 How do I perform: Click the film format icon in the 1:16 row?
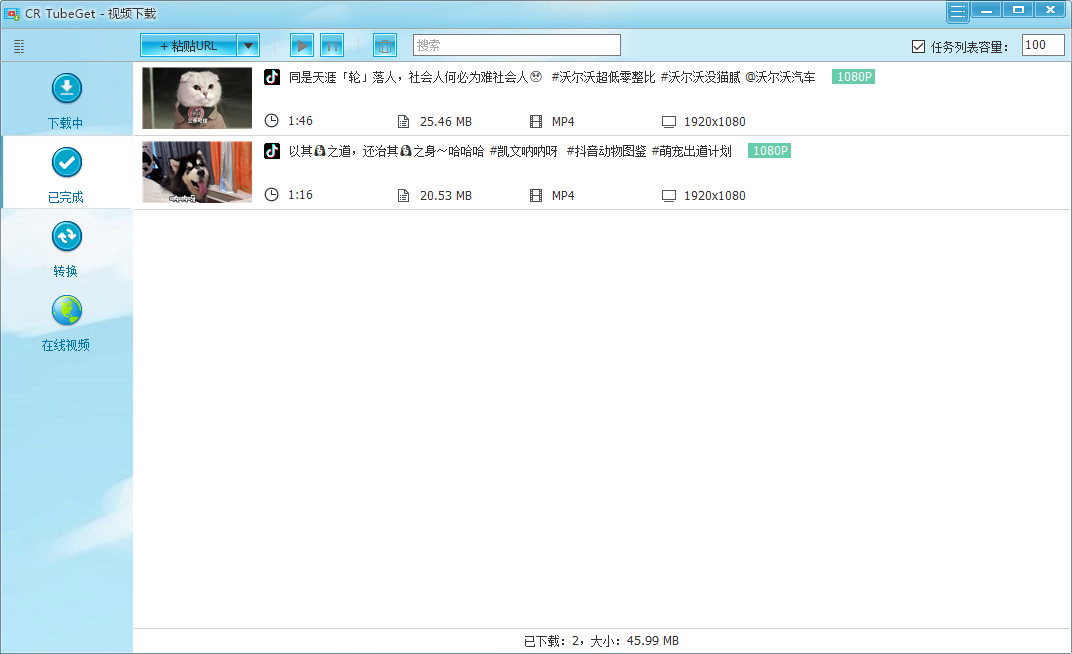(536, 195)
